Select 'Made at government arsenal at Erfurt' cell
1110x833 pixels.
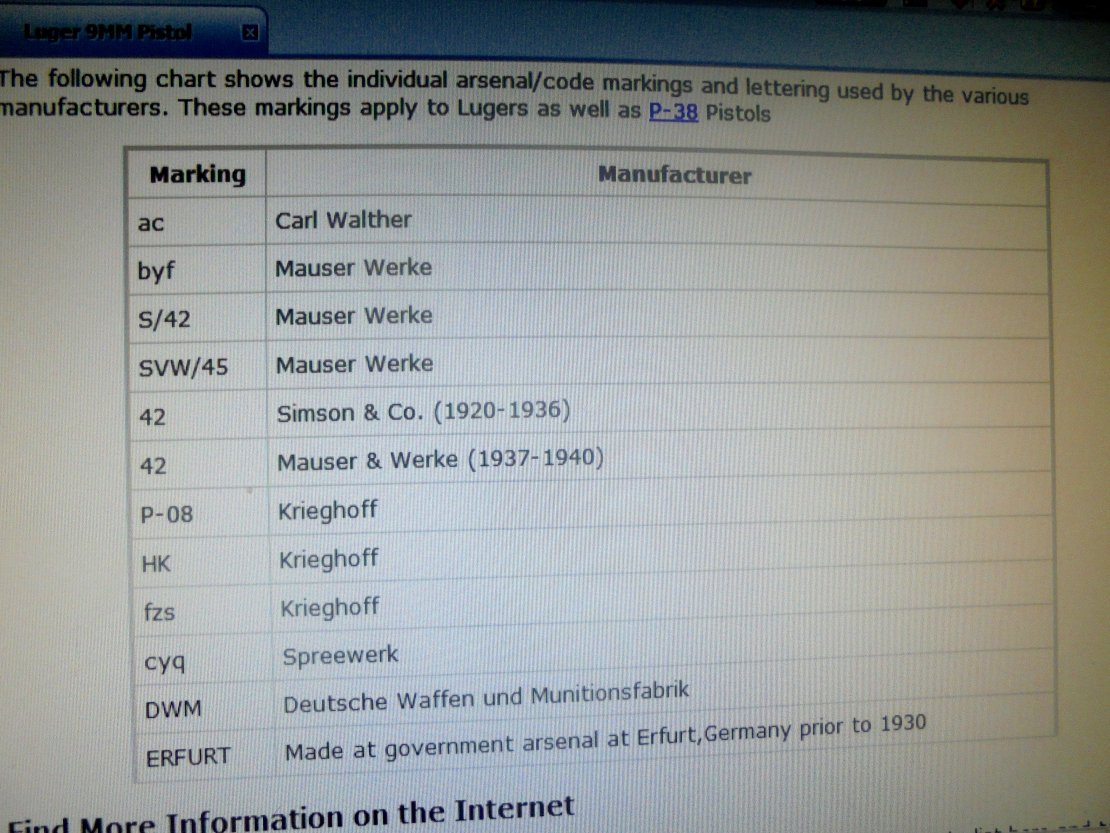coord(665,738)
